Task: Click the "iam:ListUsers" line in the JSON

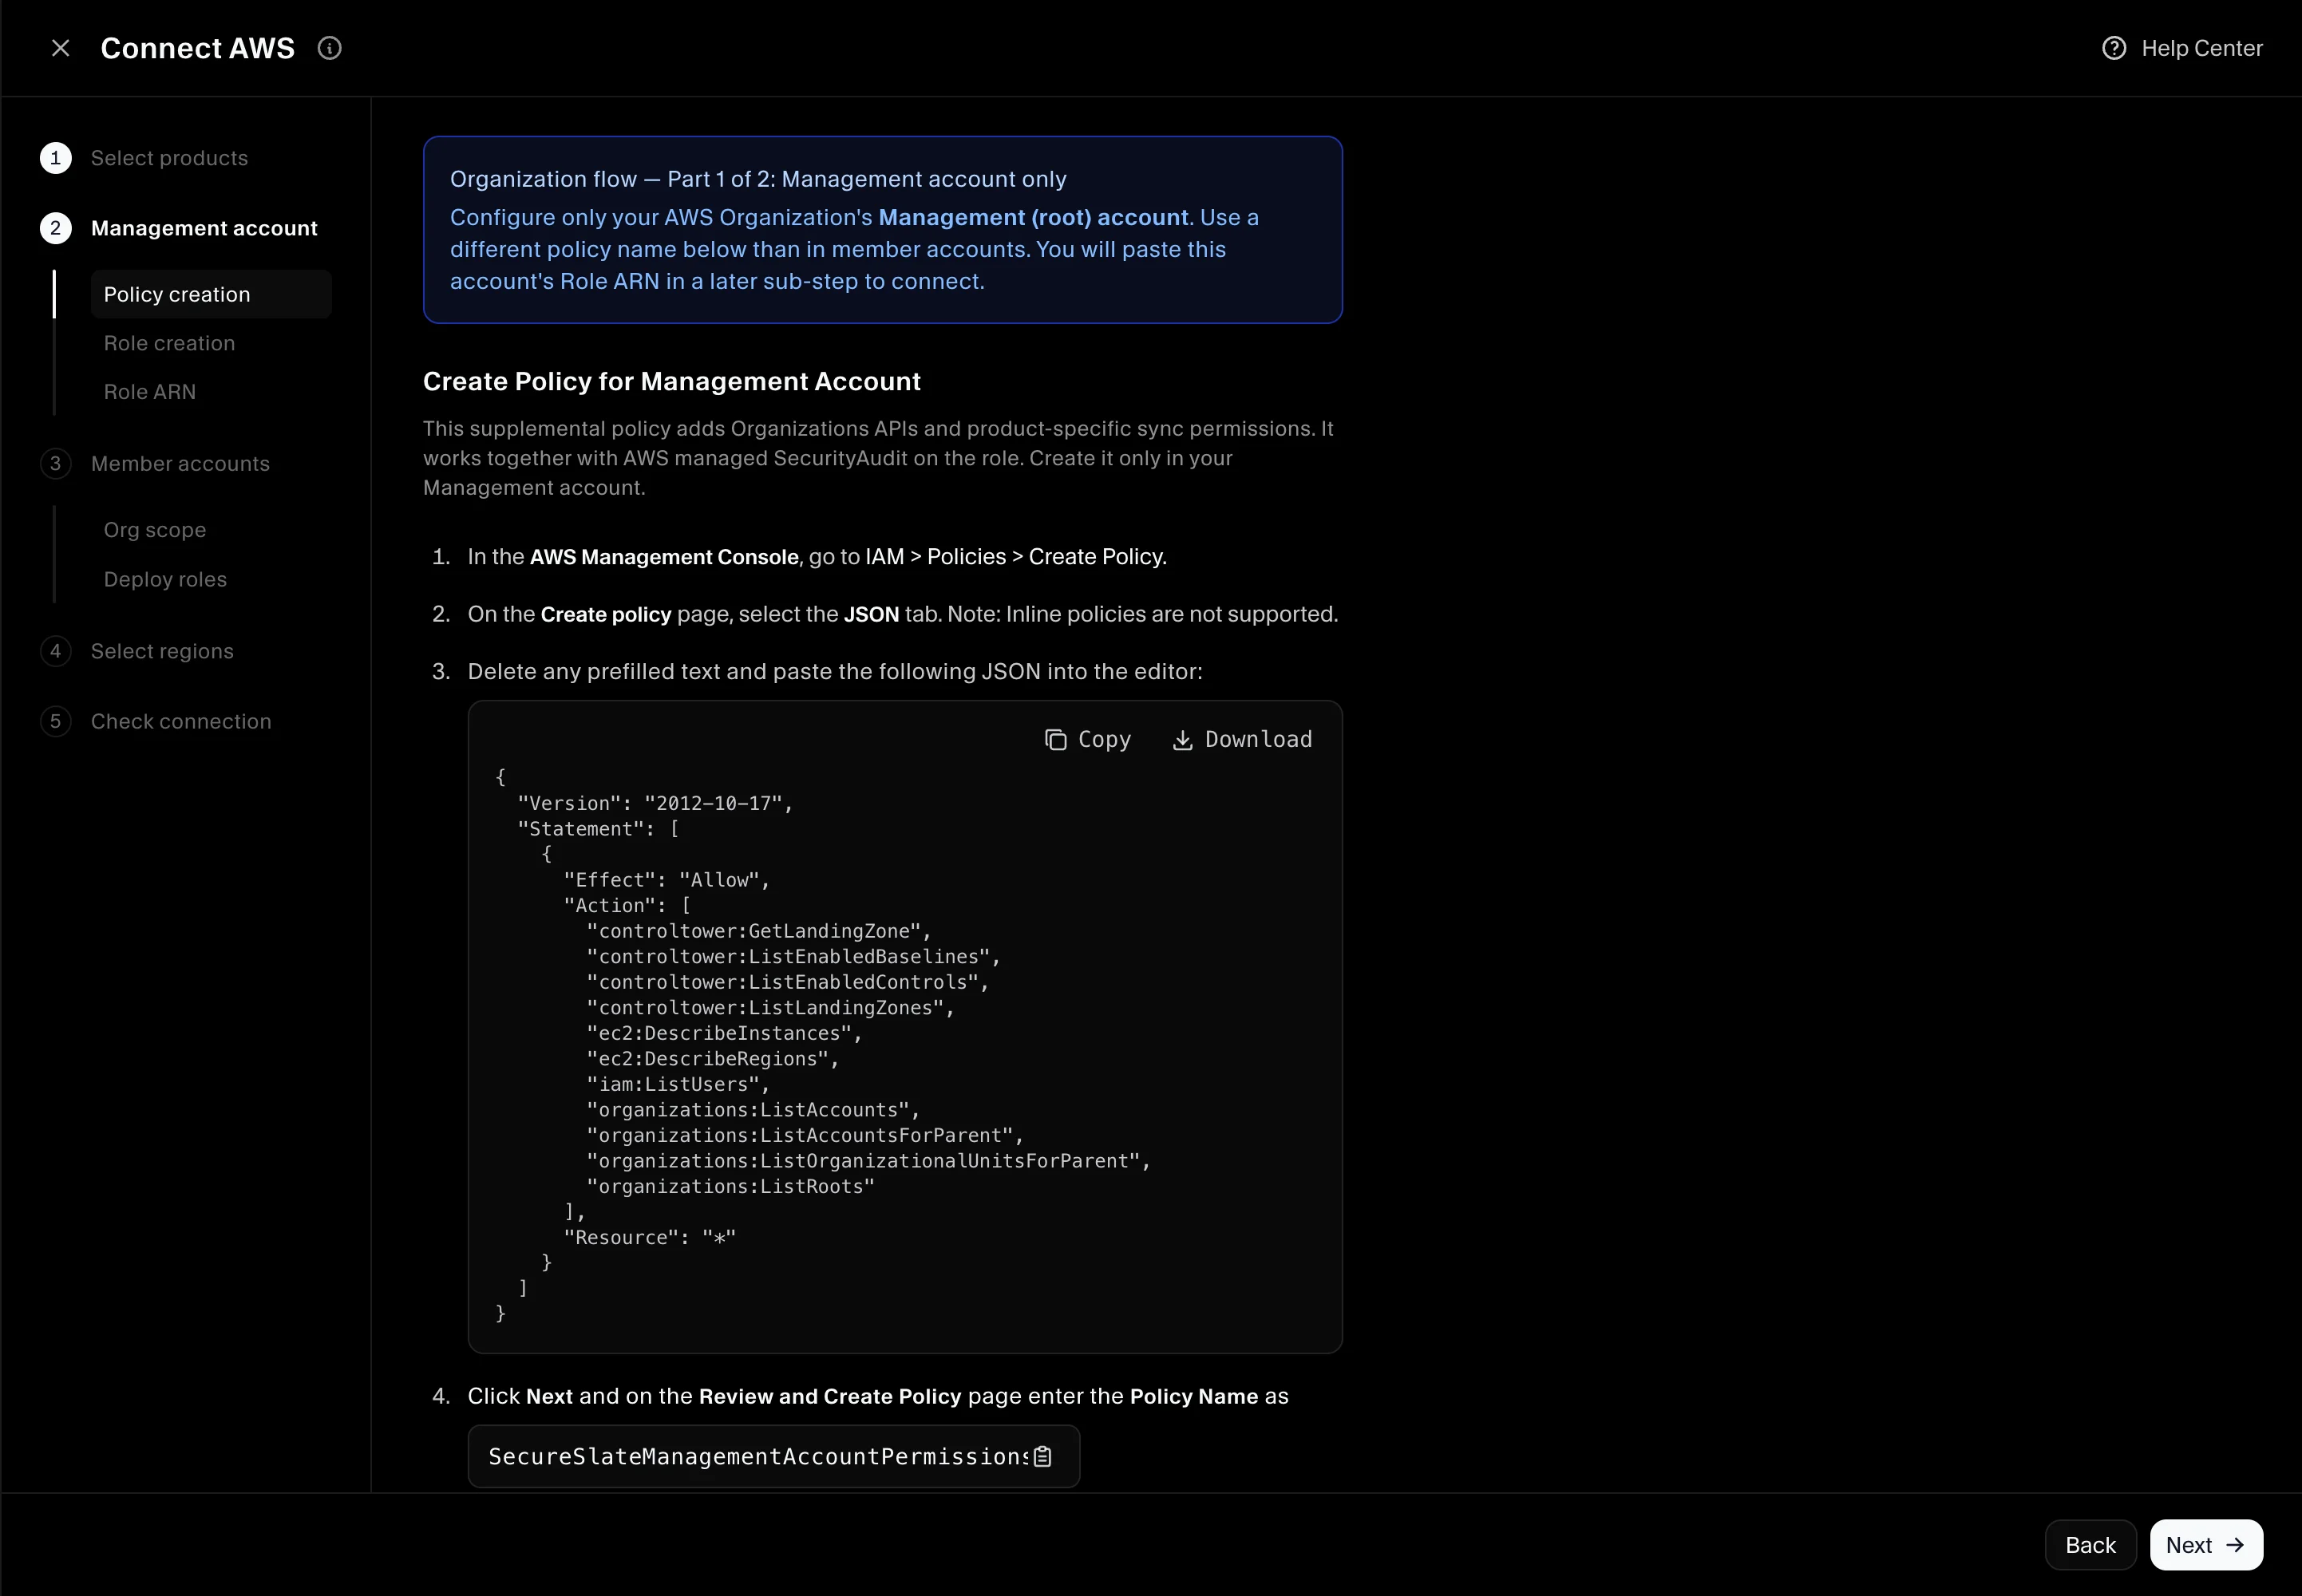Action: (x=678, y=1084)
